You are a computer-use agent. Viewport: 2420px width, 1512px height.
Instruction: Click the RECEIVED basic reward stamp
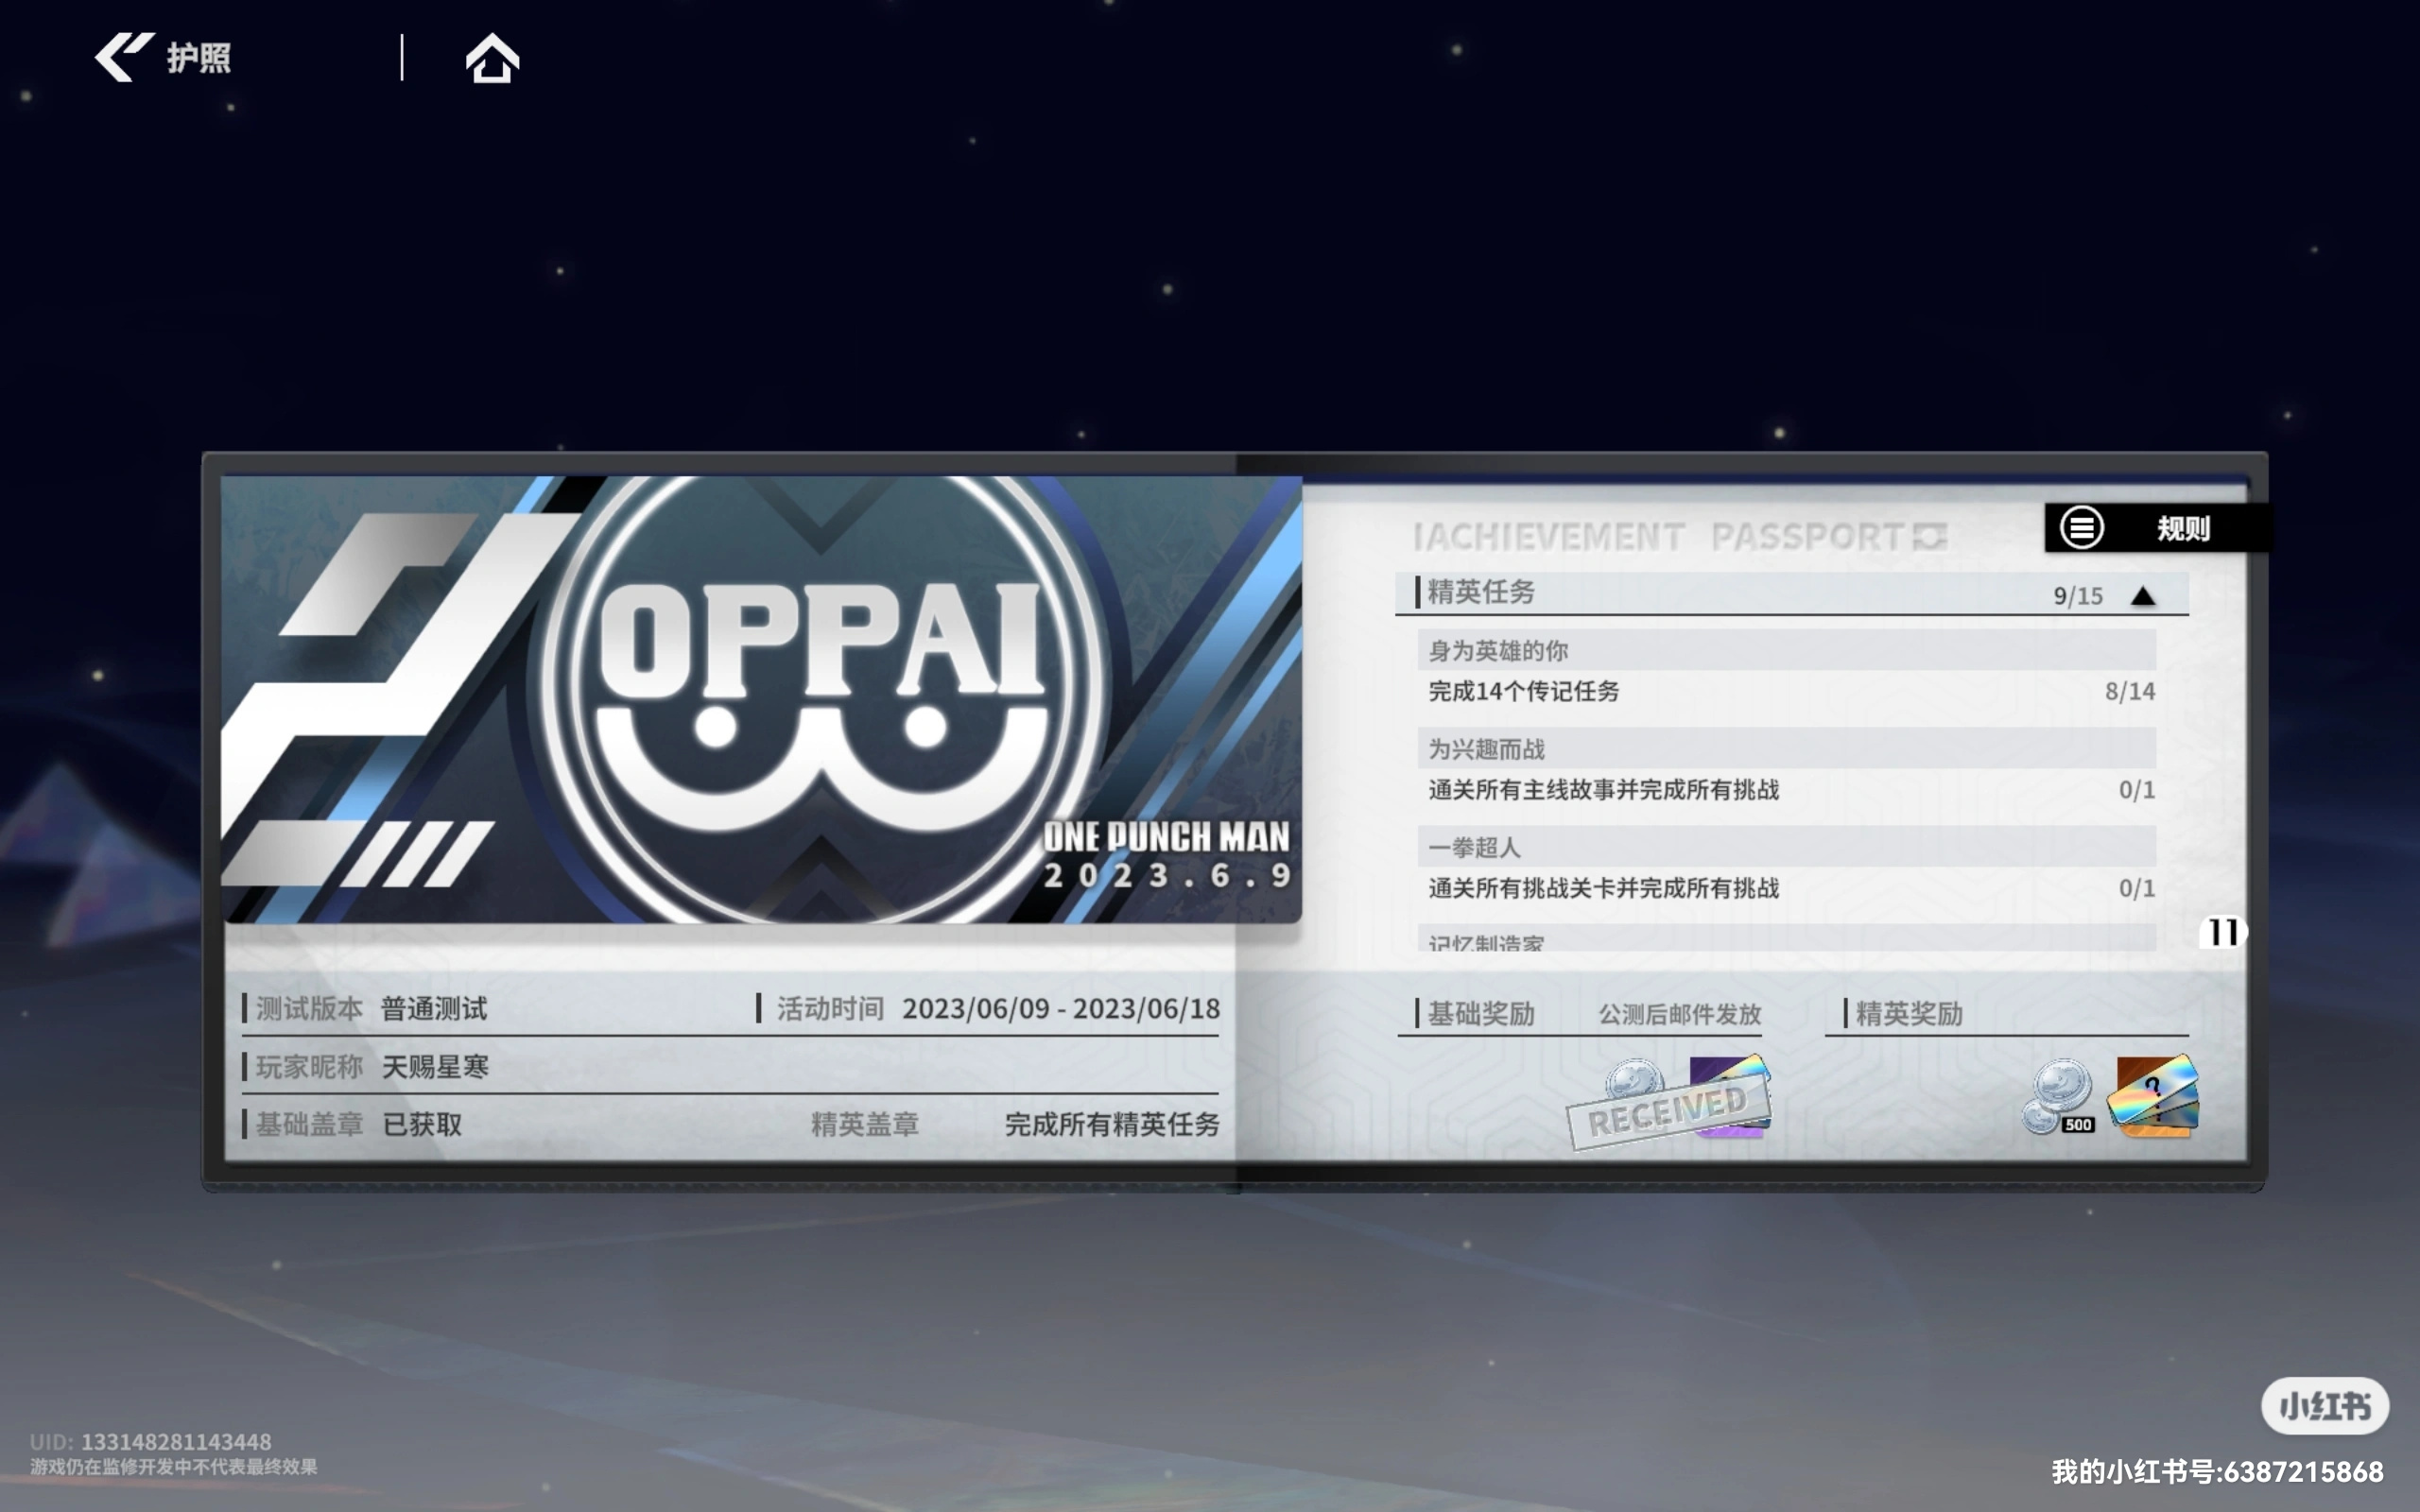pyautogui.click(x=1668, y=1110)
